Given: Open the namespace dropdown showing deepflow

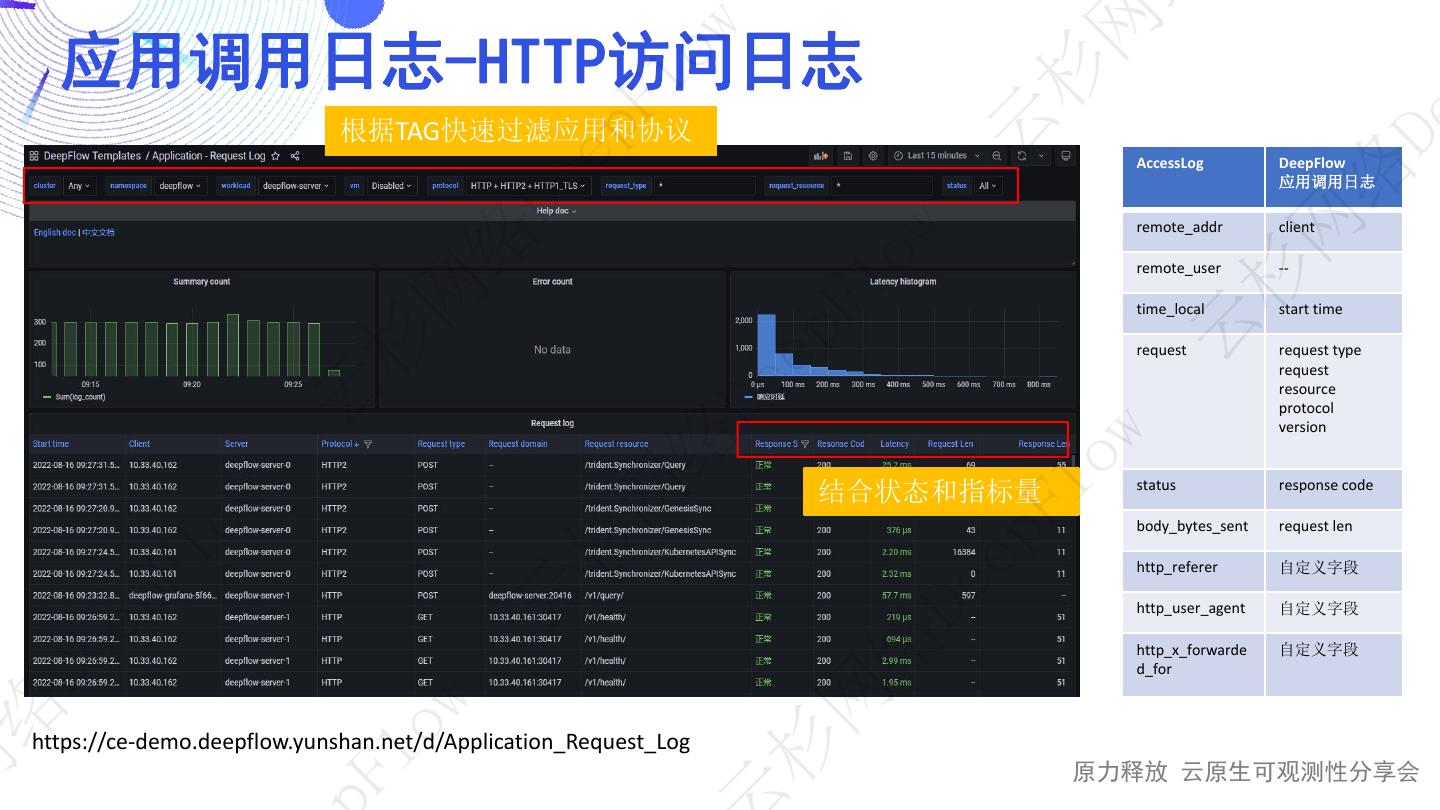Looking at the screenshot, I should [180, 186].
